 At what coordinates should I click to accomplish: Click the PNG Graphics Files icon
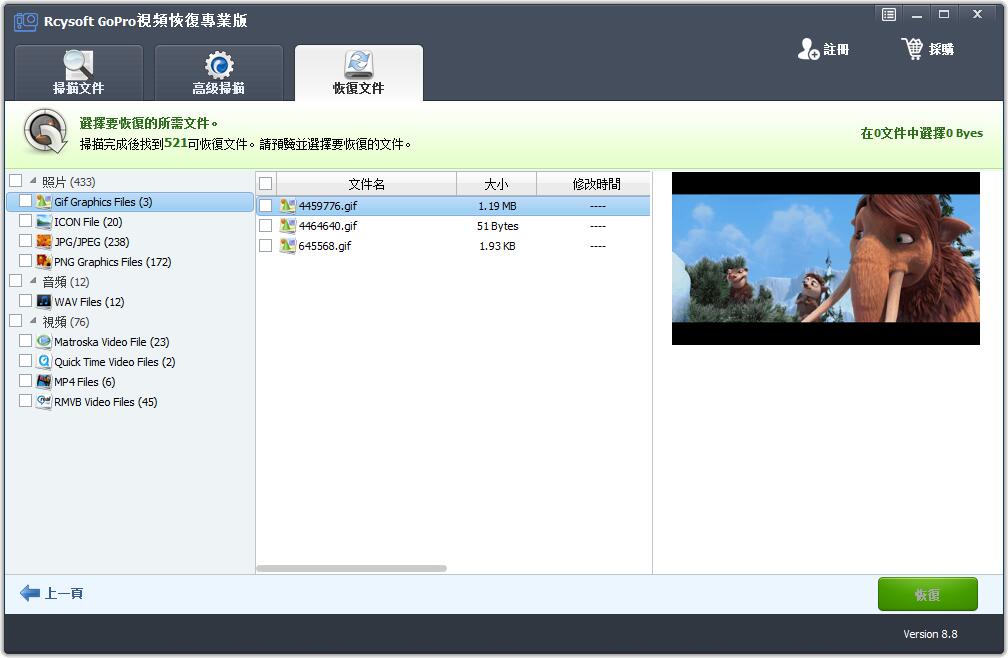click(44, 262)
